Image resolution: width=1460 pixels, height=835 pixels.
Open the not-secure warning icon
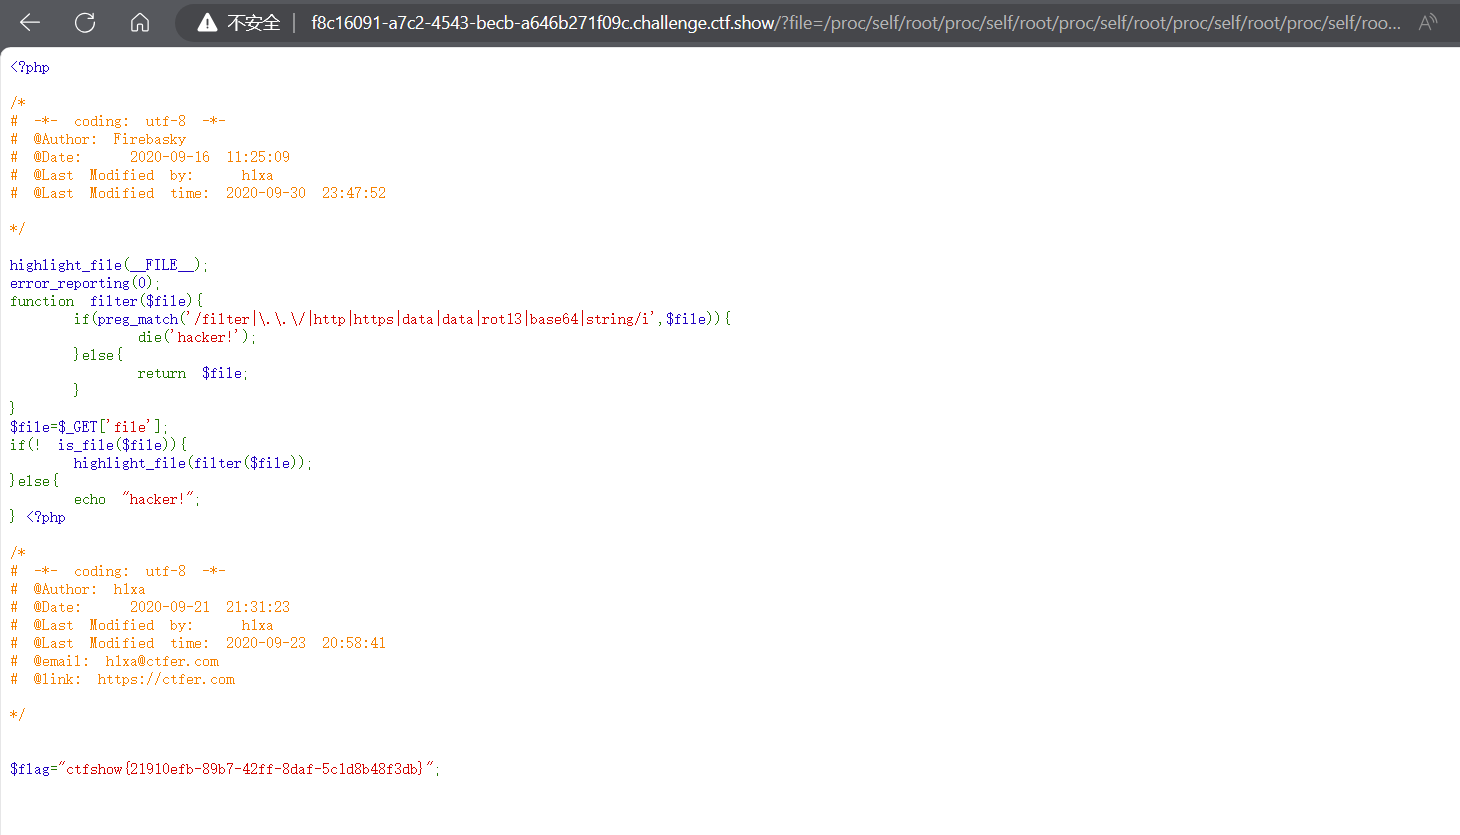(x=207, y=22)
